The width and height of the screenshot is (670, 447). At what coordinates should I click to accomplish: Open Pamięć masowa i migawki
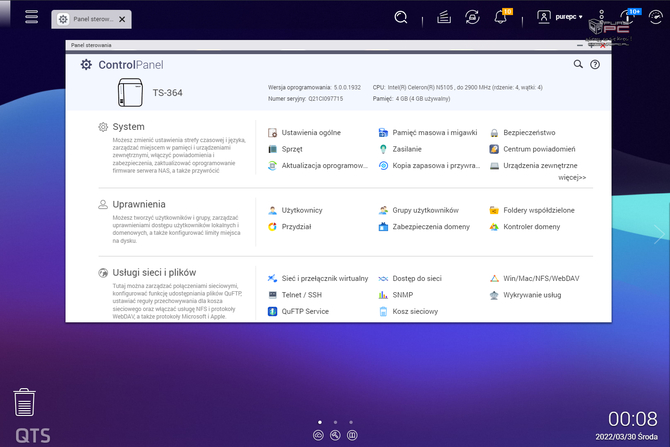coord(428,132)
